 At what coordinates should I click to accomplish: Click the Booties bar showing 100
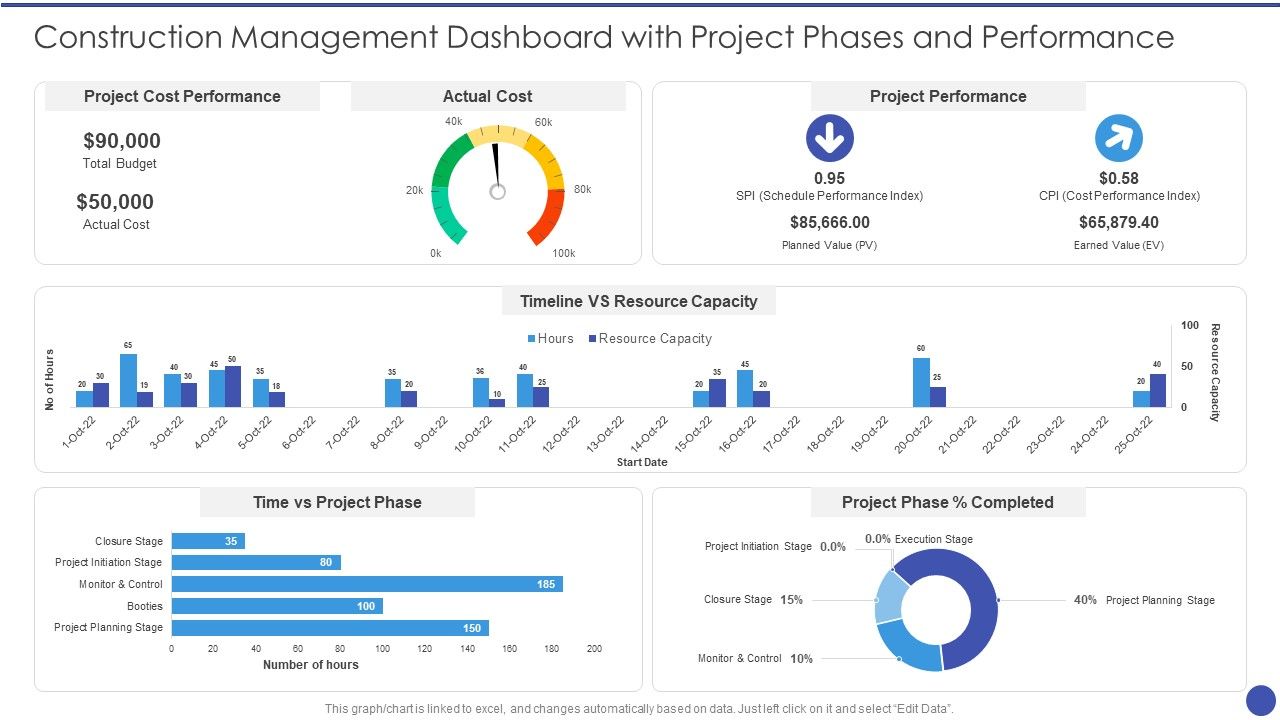pos(277,606)
